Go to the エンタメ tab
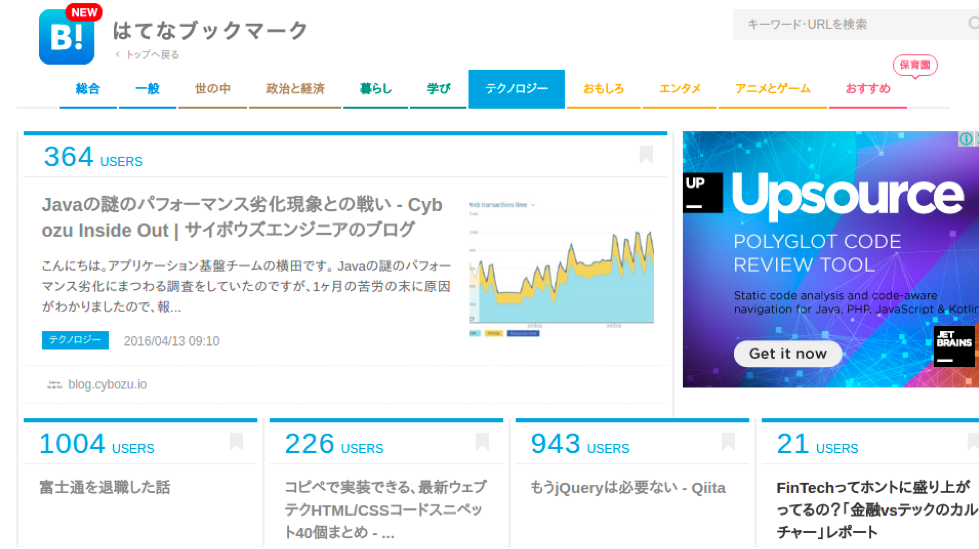 [680, 89]
